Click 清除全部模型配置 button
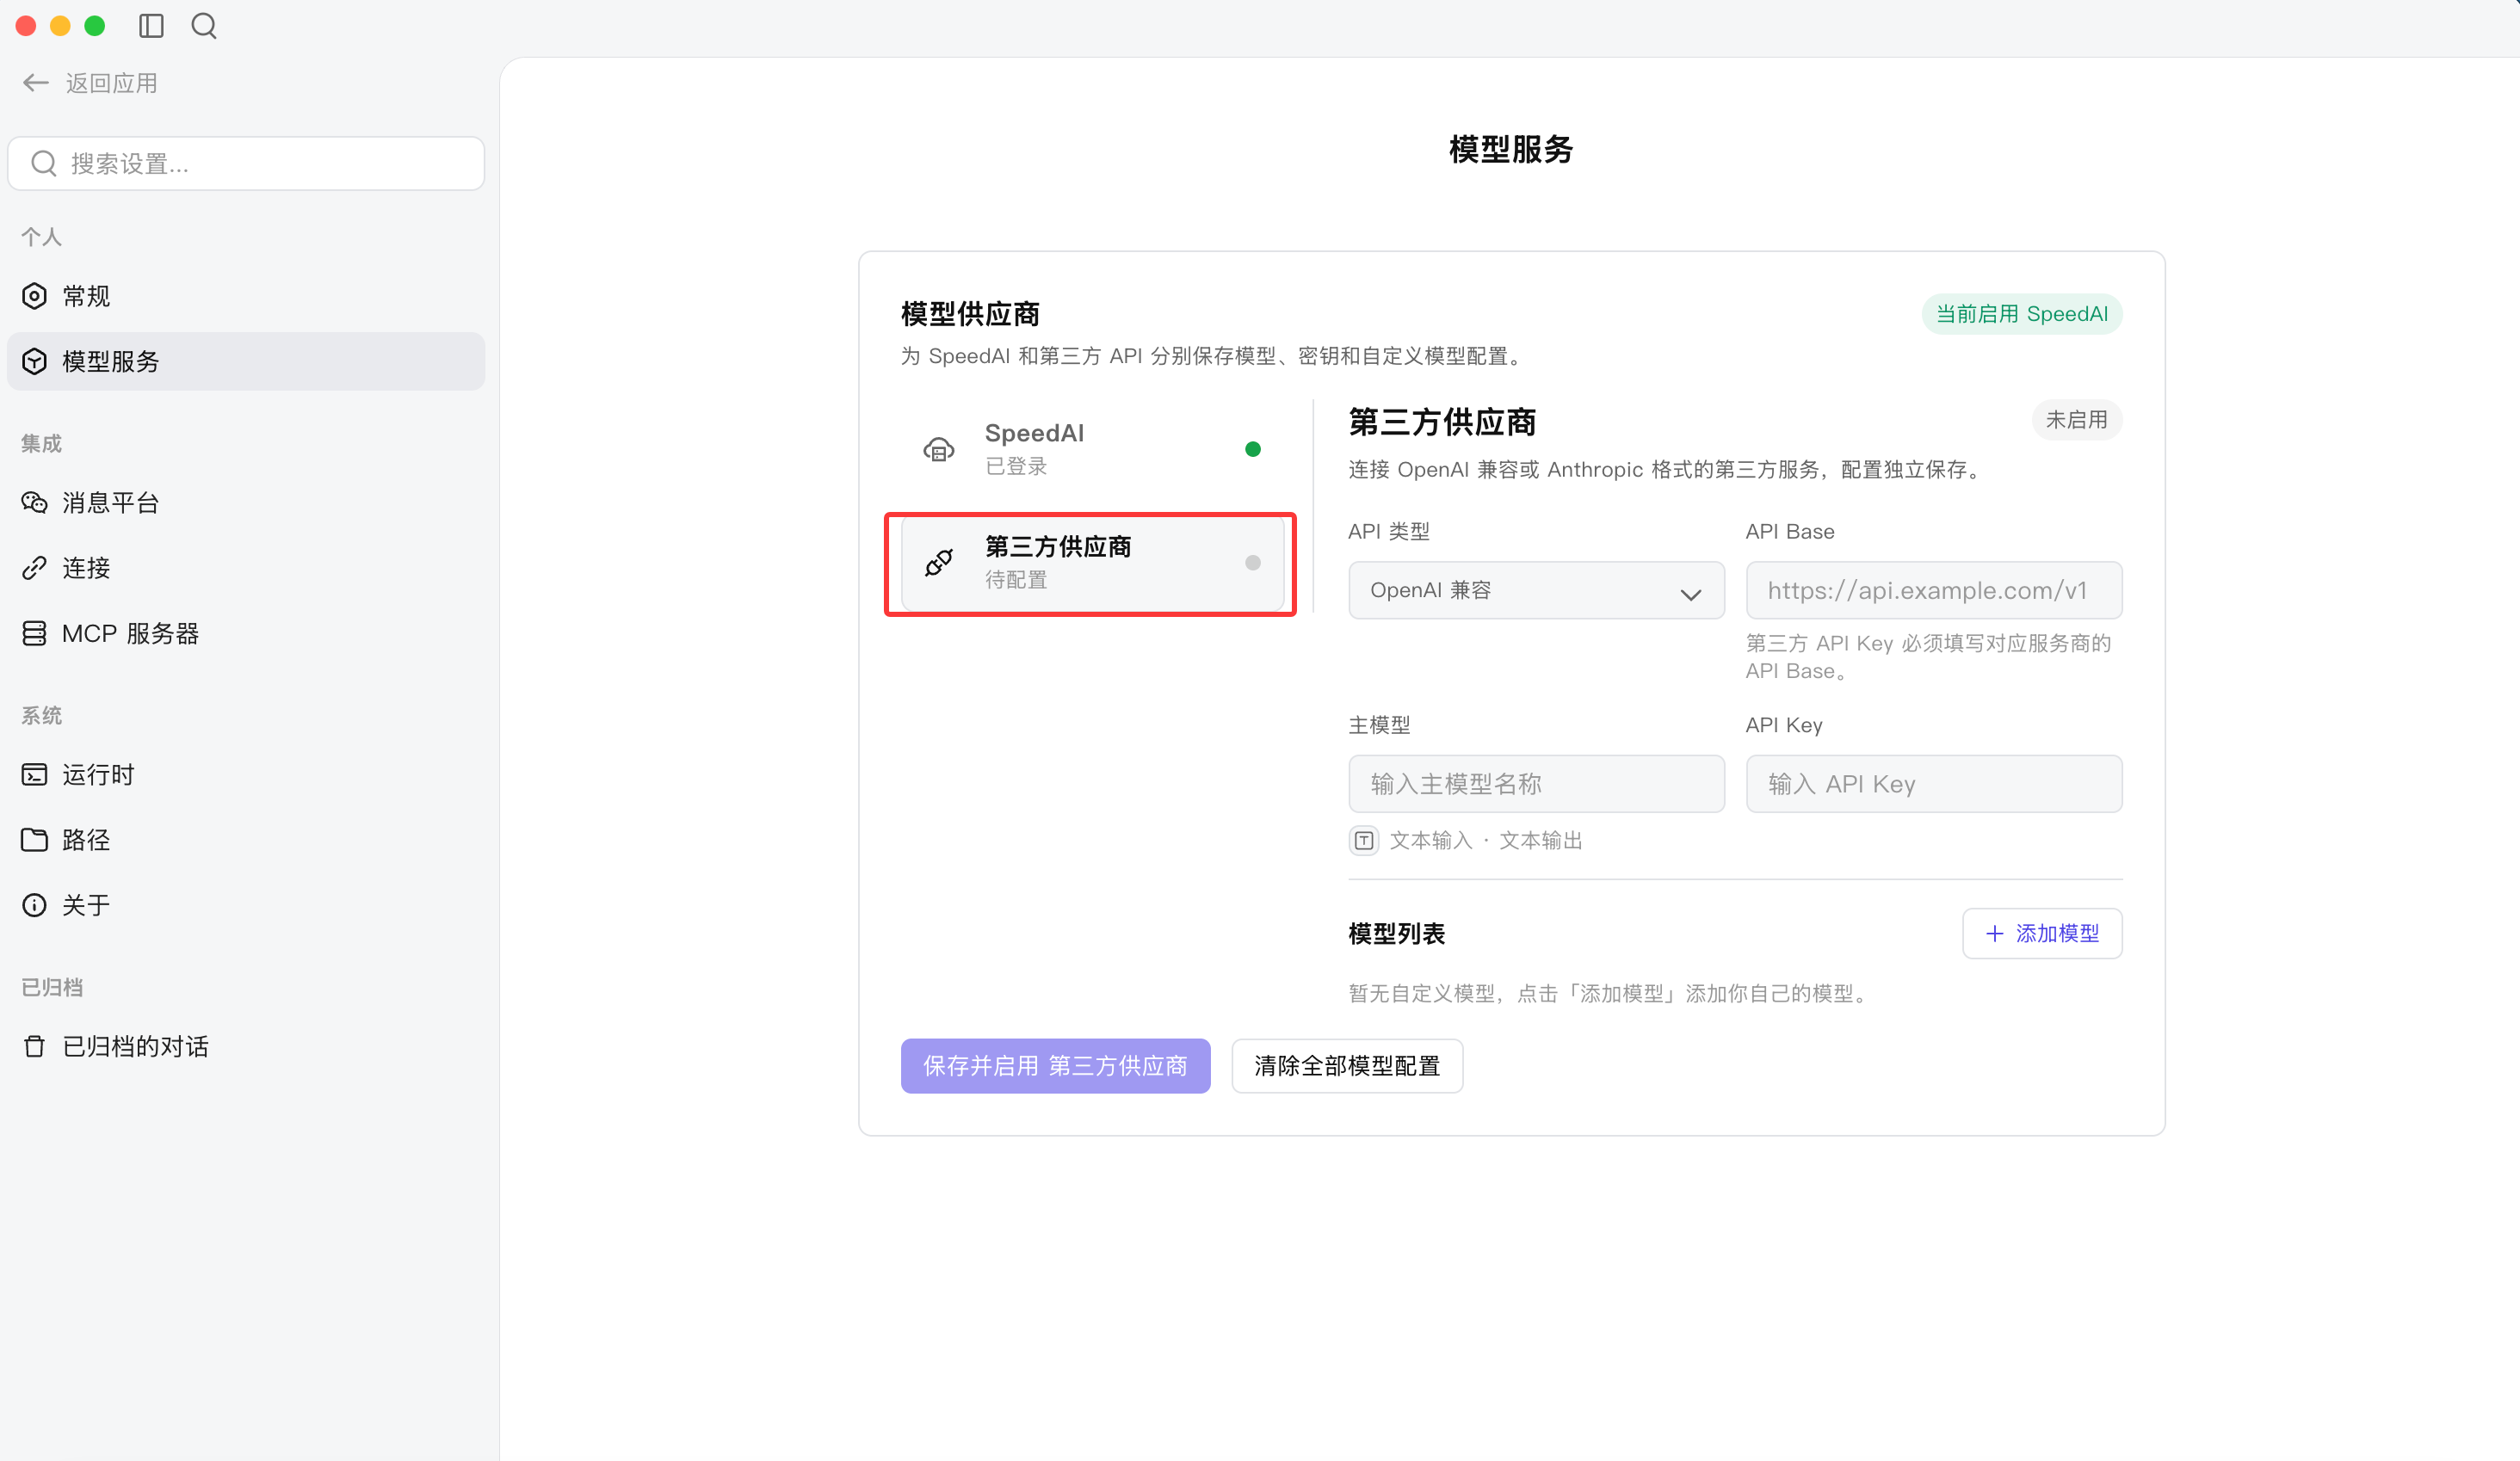 (1347, 1065)
